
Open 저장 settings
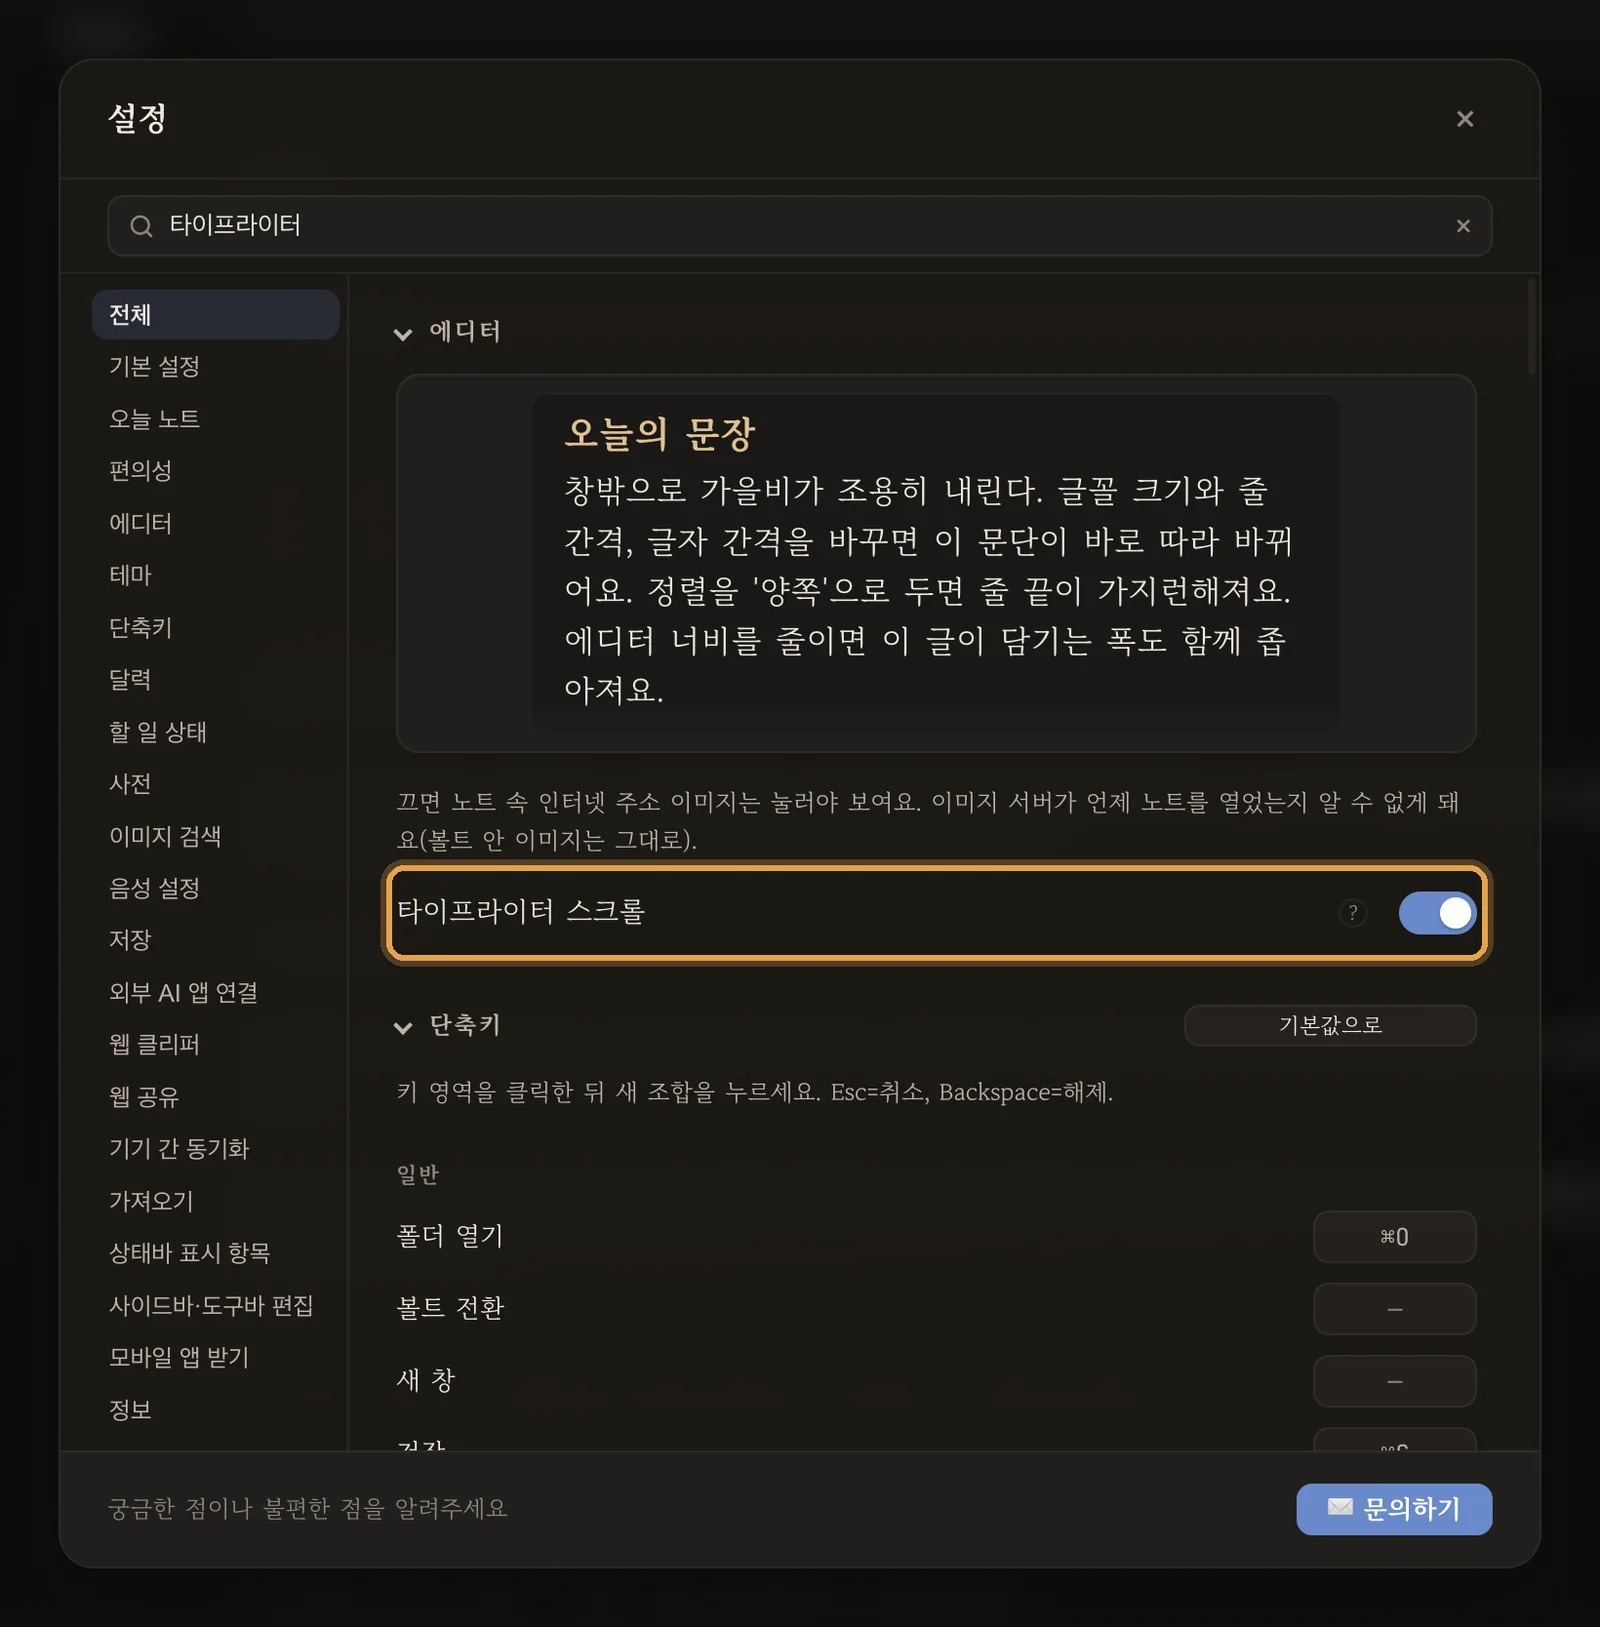(215, 940)
